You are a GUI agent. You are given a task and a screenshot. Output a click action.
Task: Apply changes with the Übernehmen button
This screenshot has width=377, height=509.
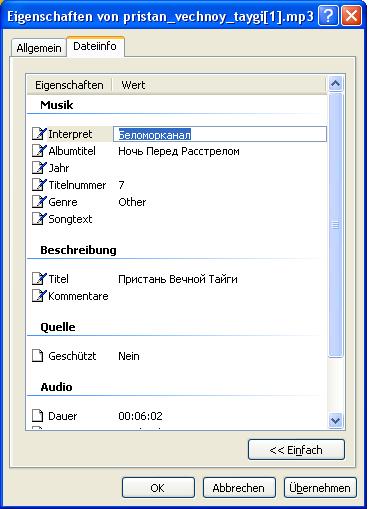(320, 488)
